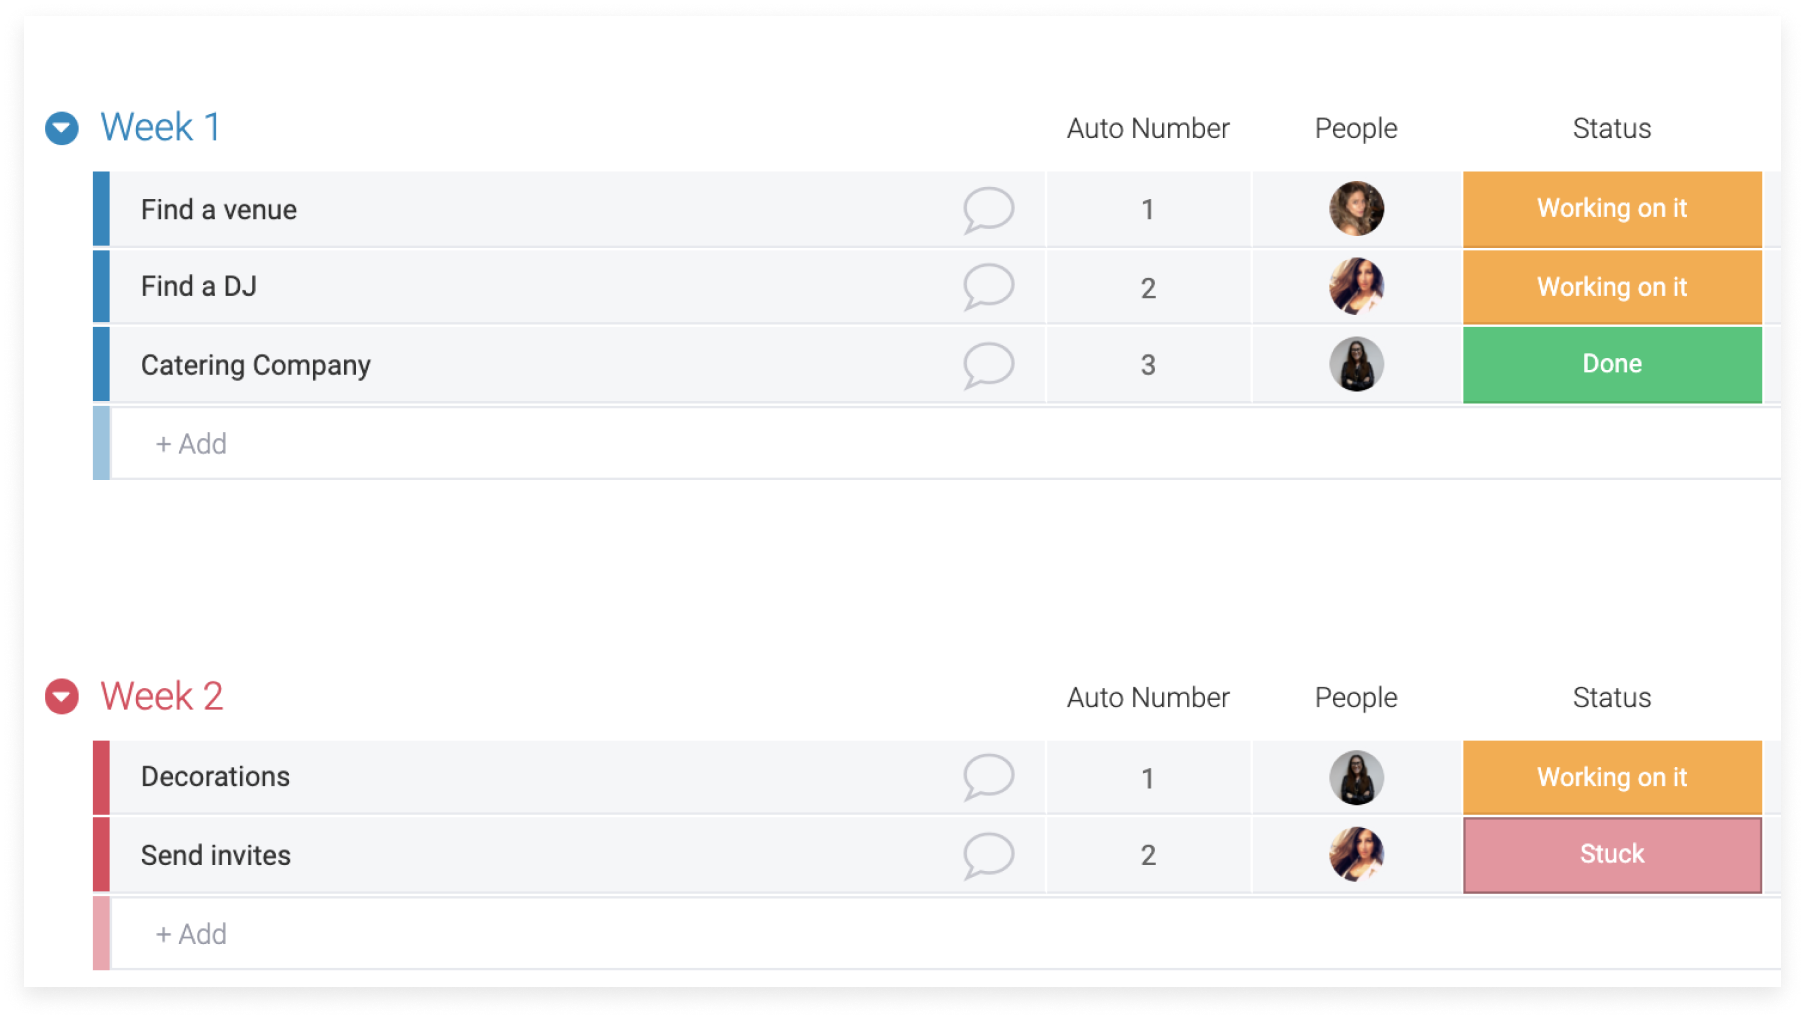Image resolution: width=1805 pixels, height=1019 pixels.
Task: Select the Decorations item name
Action: [215, 777]
